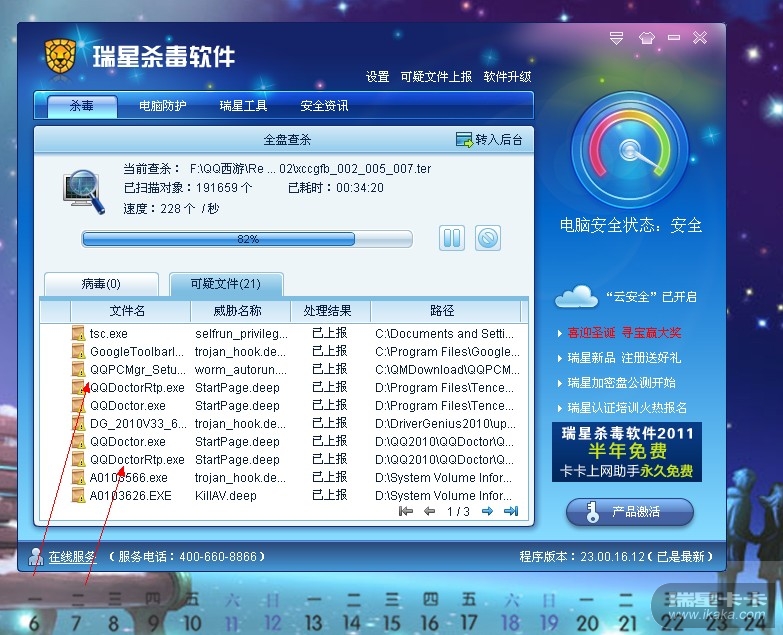The height and width of the screenshot is (635, 783).
Task: Open 瑞星认证培训火热报名 news link
Action: [627, 407]
